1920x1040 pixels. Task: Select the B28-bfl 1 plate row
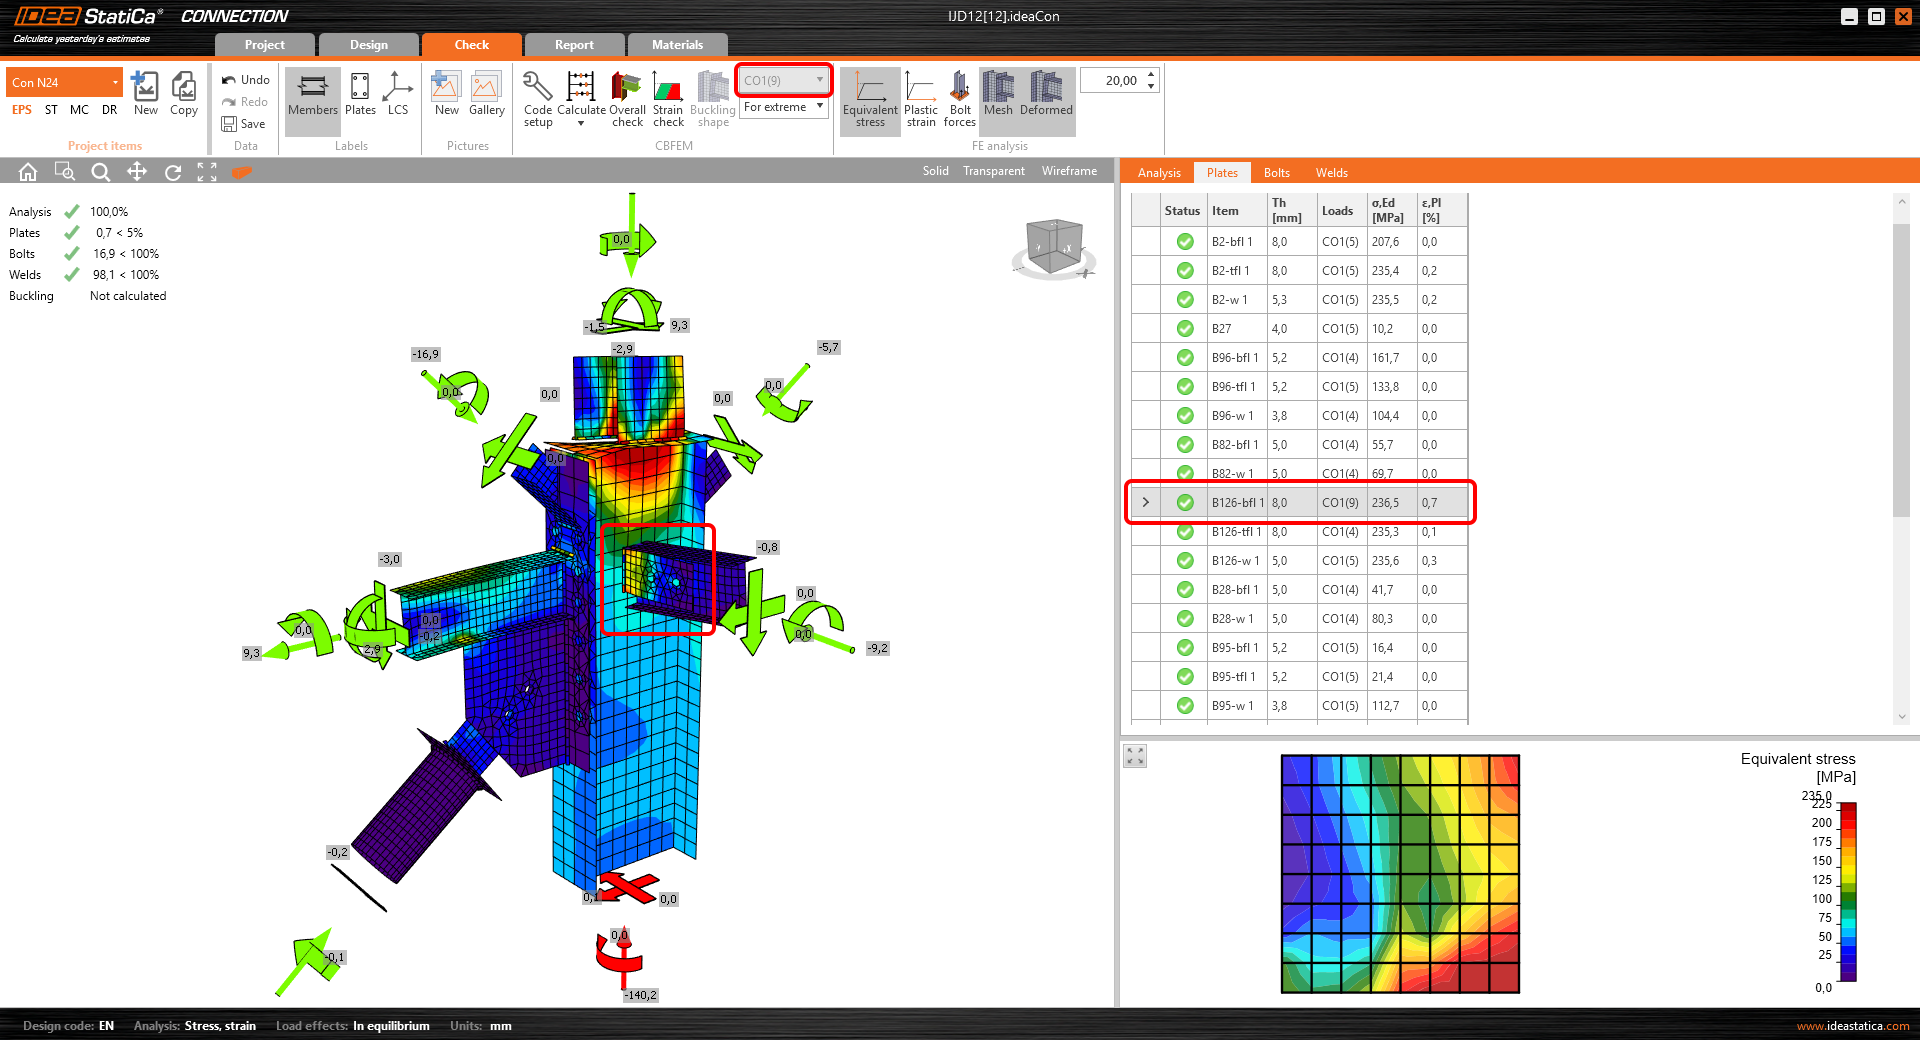point(1300,590)
